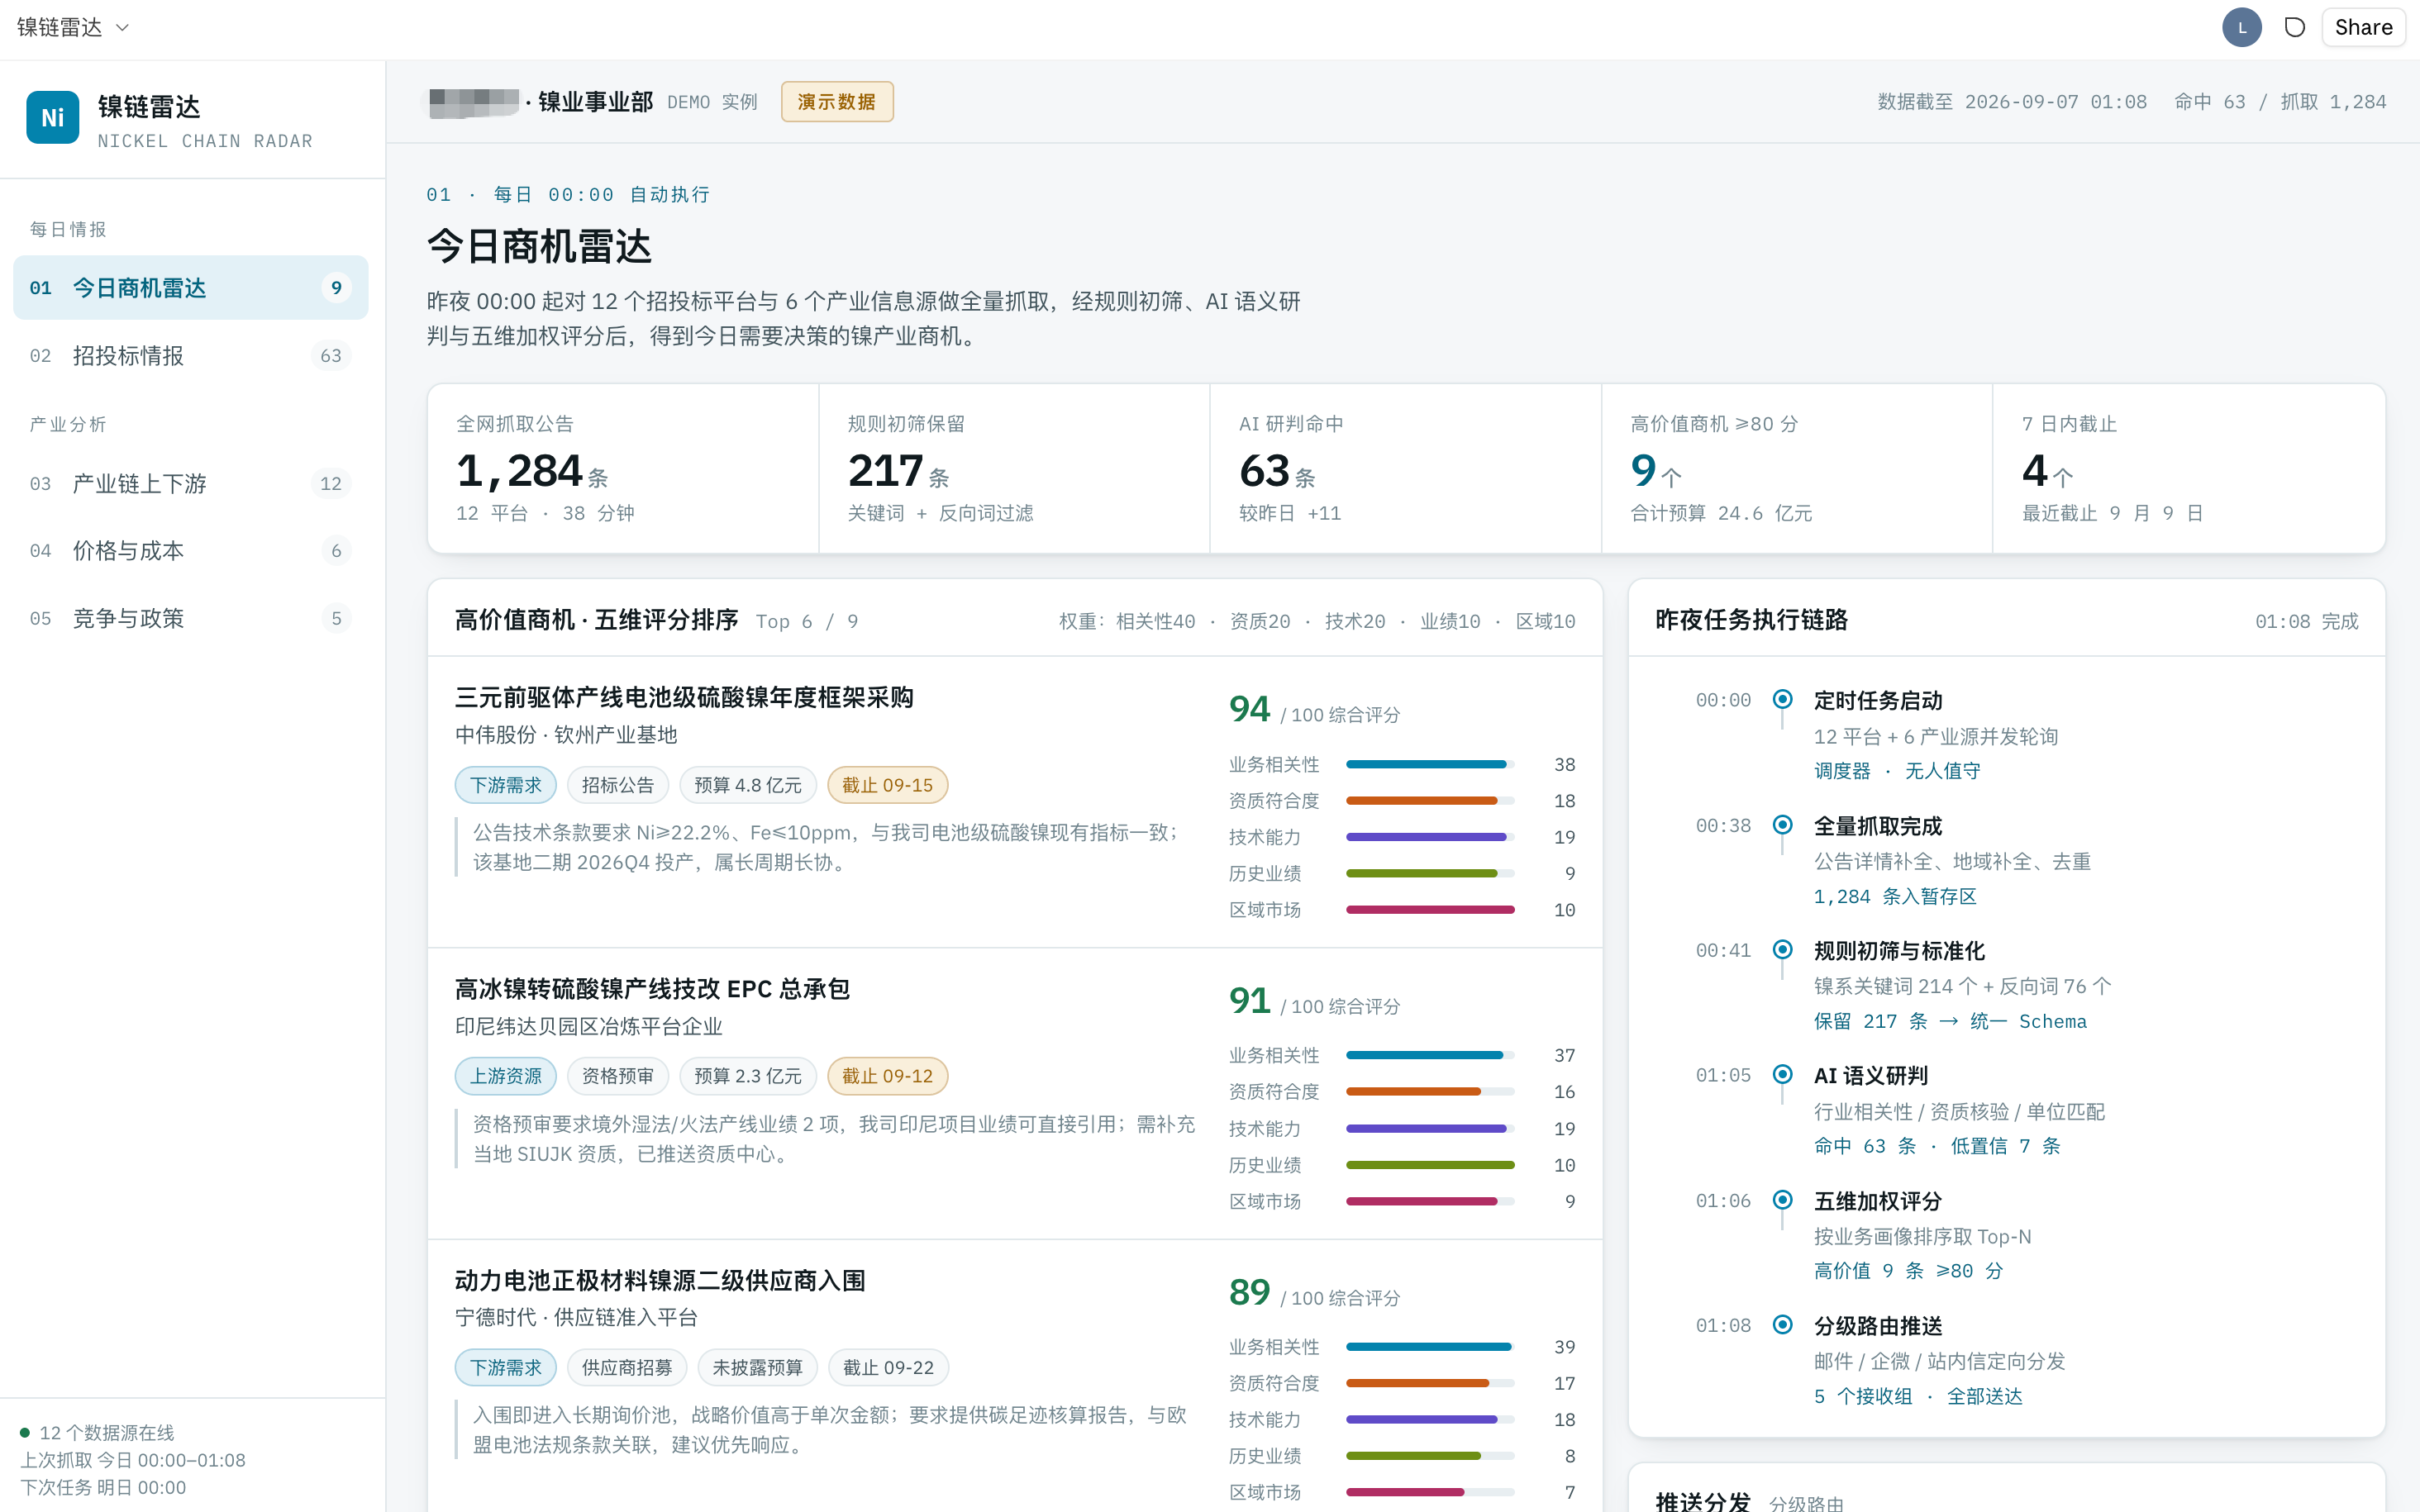Image resolution: width=2420 pixels, height=1512 pixels.
Task: Open 产业链上下游 sidebar item
Action: 191,484
